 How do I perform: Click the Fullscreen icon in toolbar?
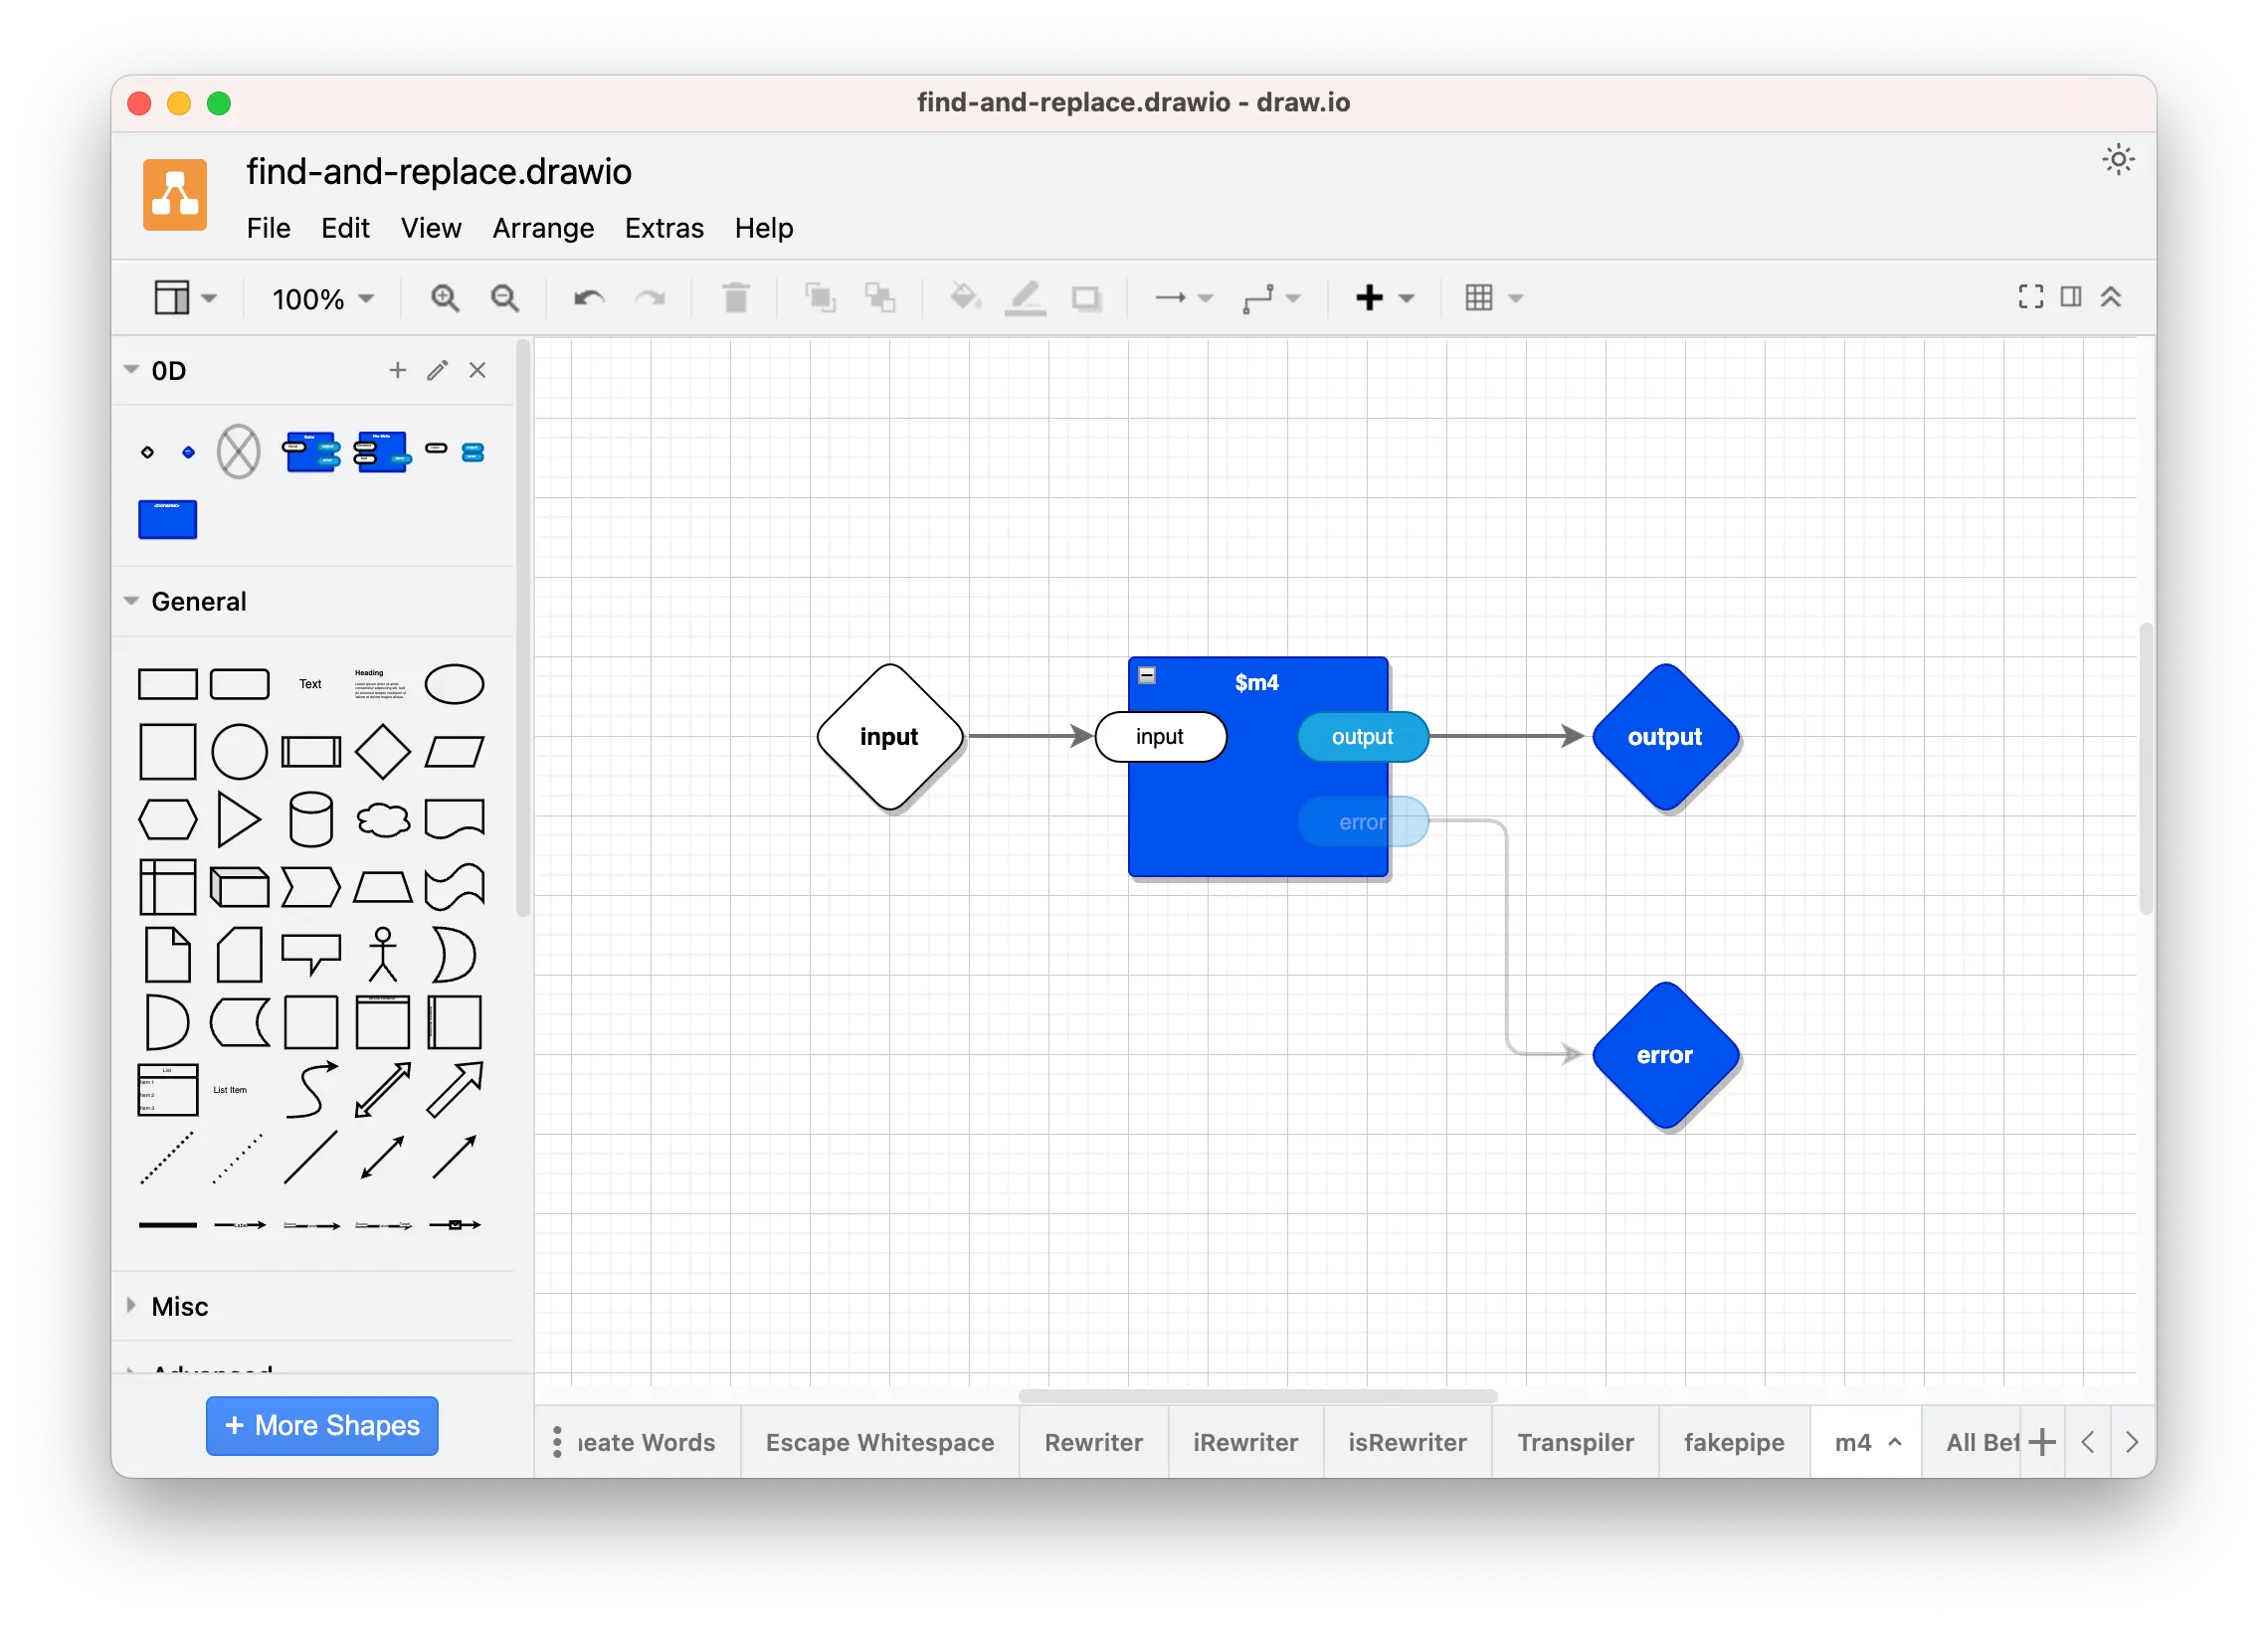2030,297
